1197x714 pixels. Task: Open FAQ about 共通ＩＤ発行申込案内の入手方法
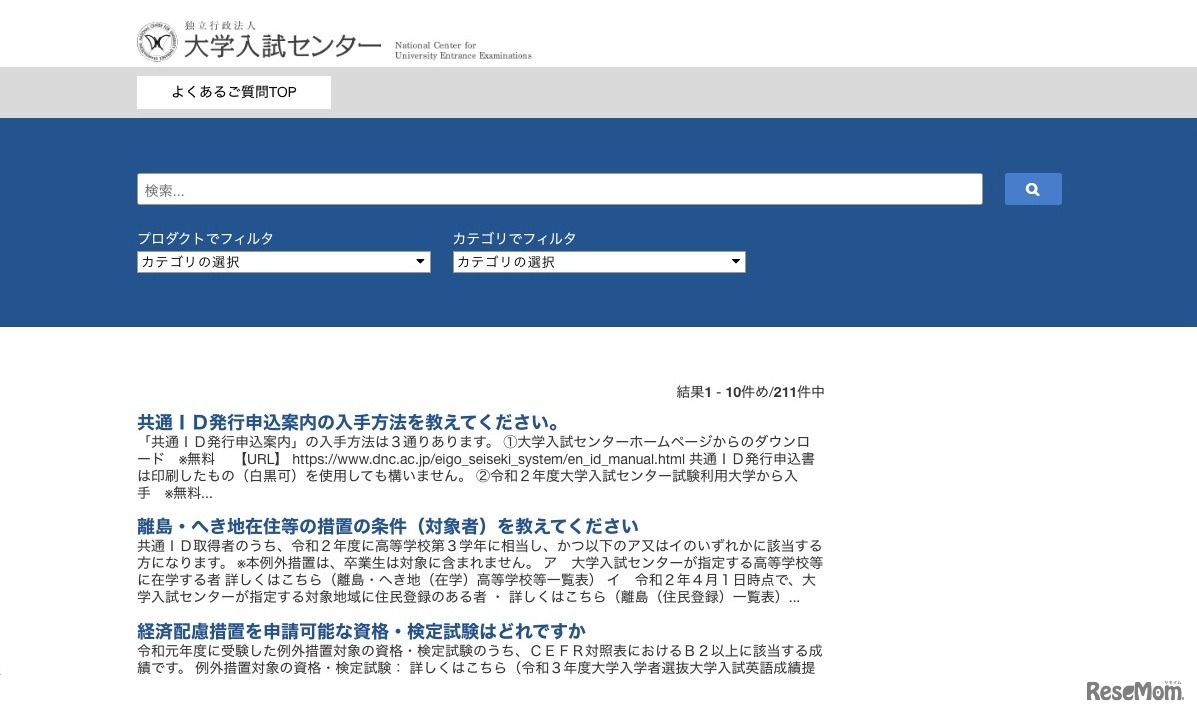click(348, 421)
